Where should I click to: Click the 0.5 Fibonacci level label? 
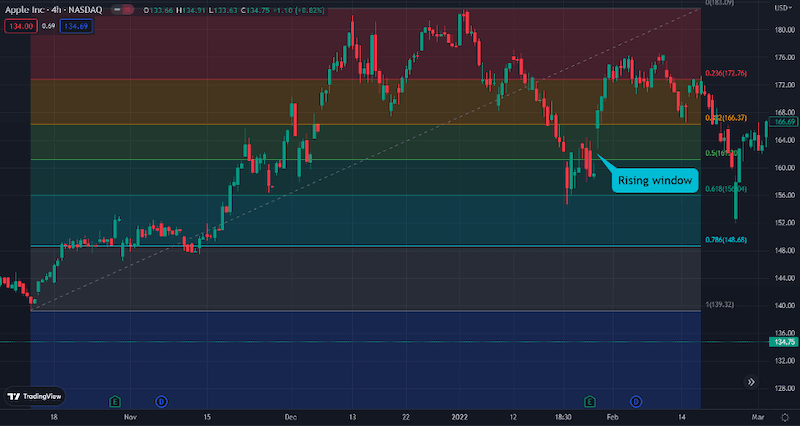[721, 153]
